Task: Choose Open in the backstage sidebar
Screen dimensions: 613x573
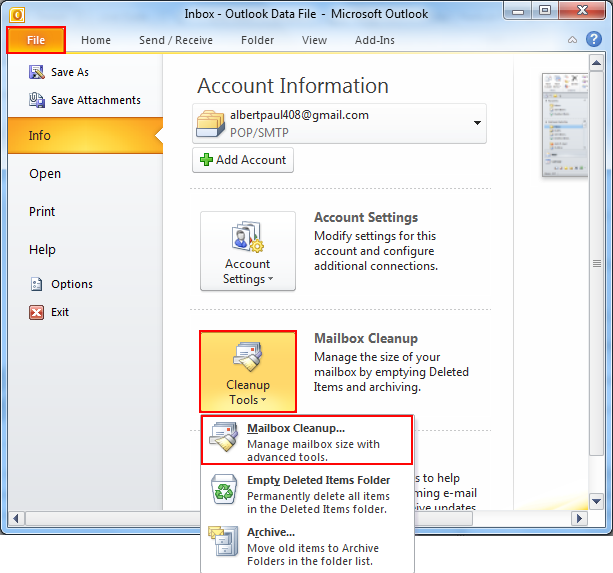Action: point(45,174)
